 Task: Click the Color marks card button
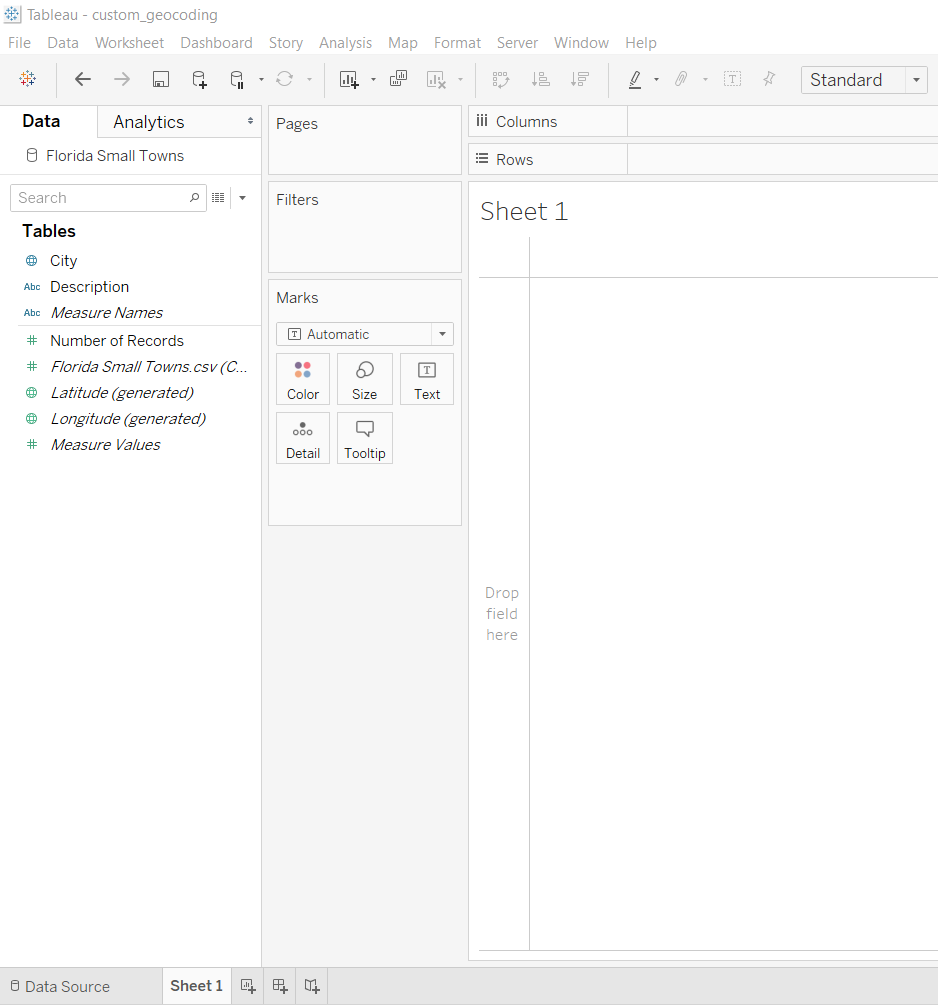(x=303, y=379)
